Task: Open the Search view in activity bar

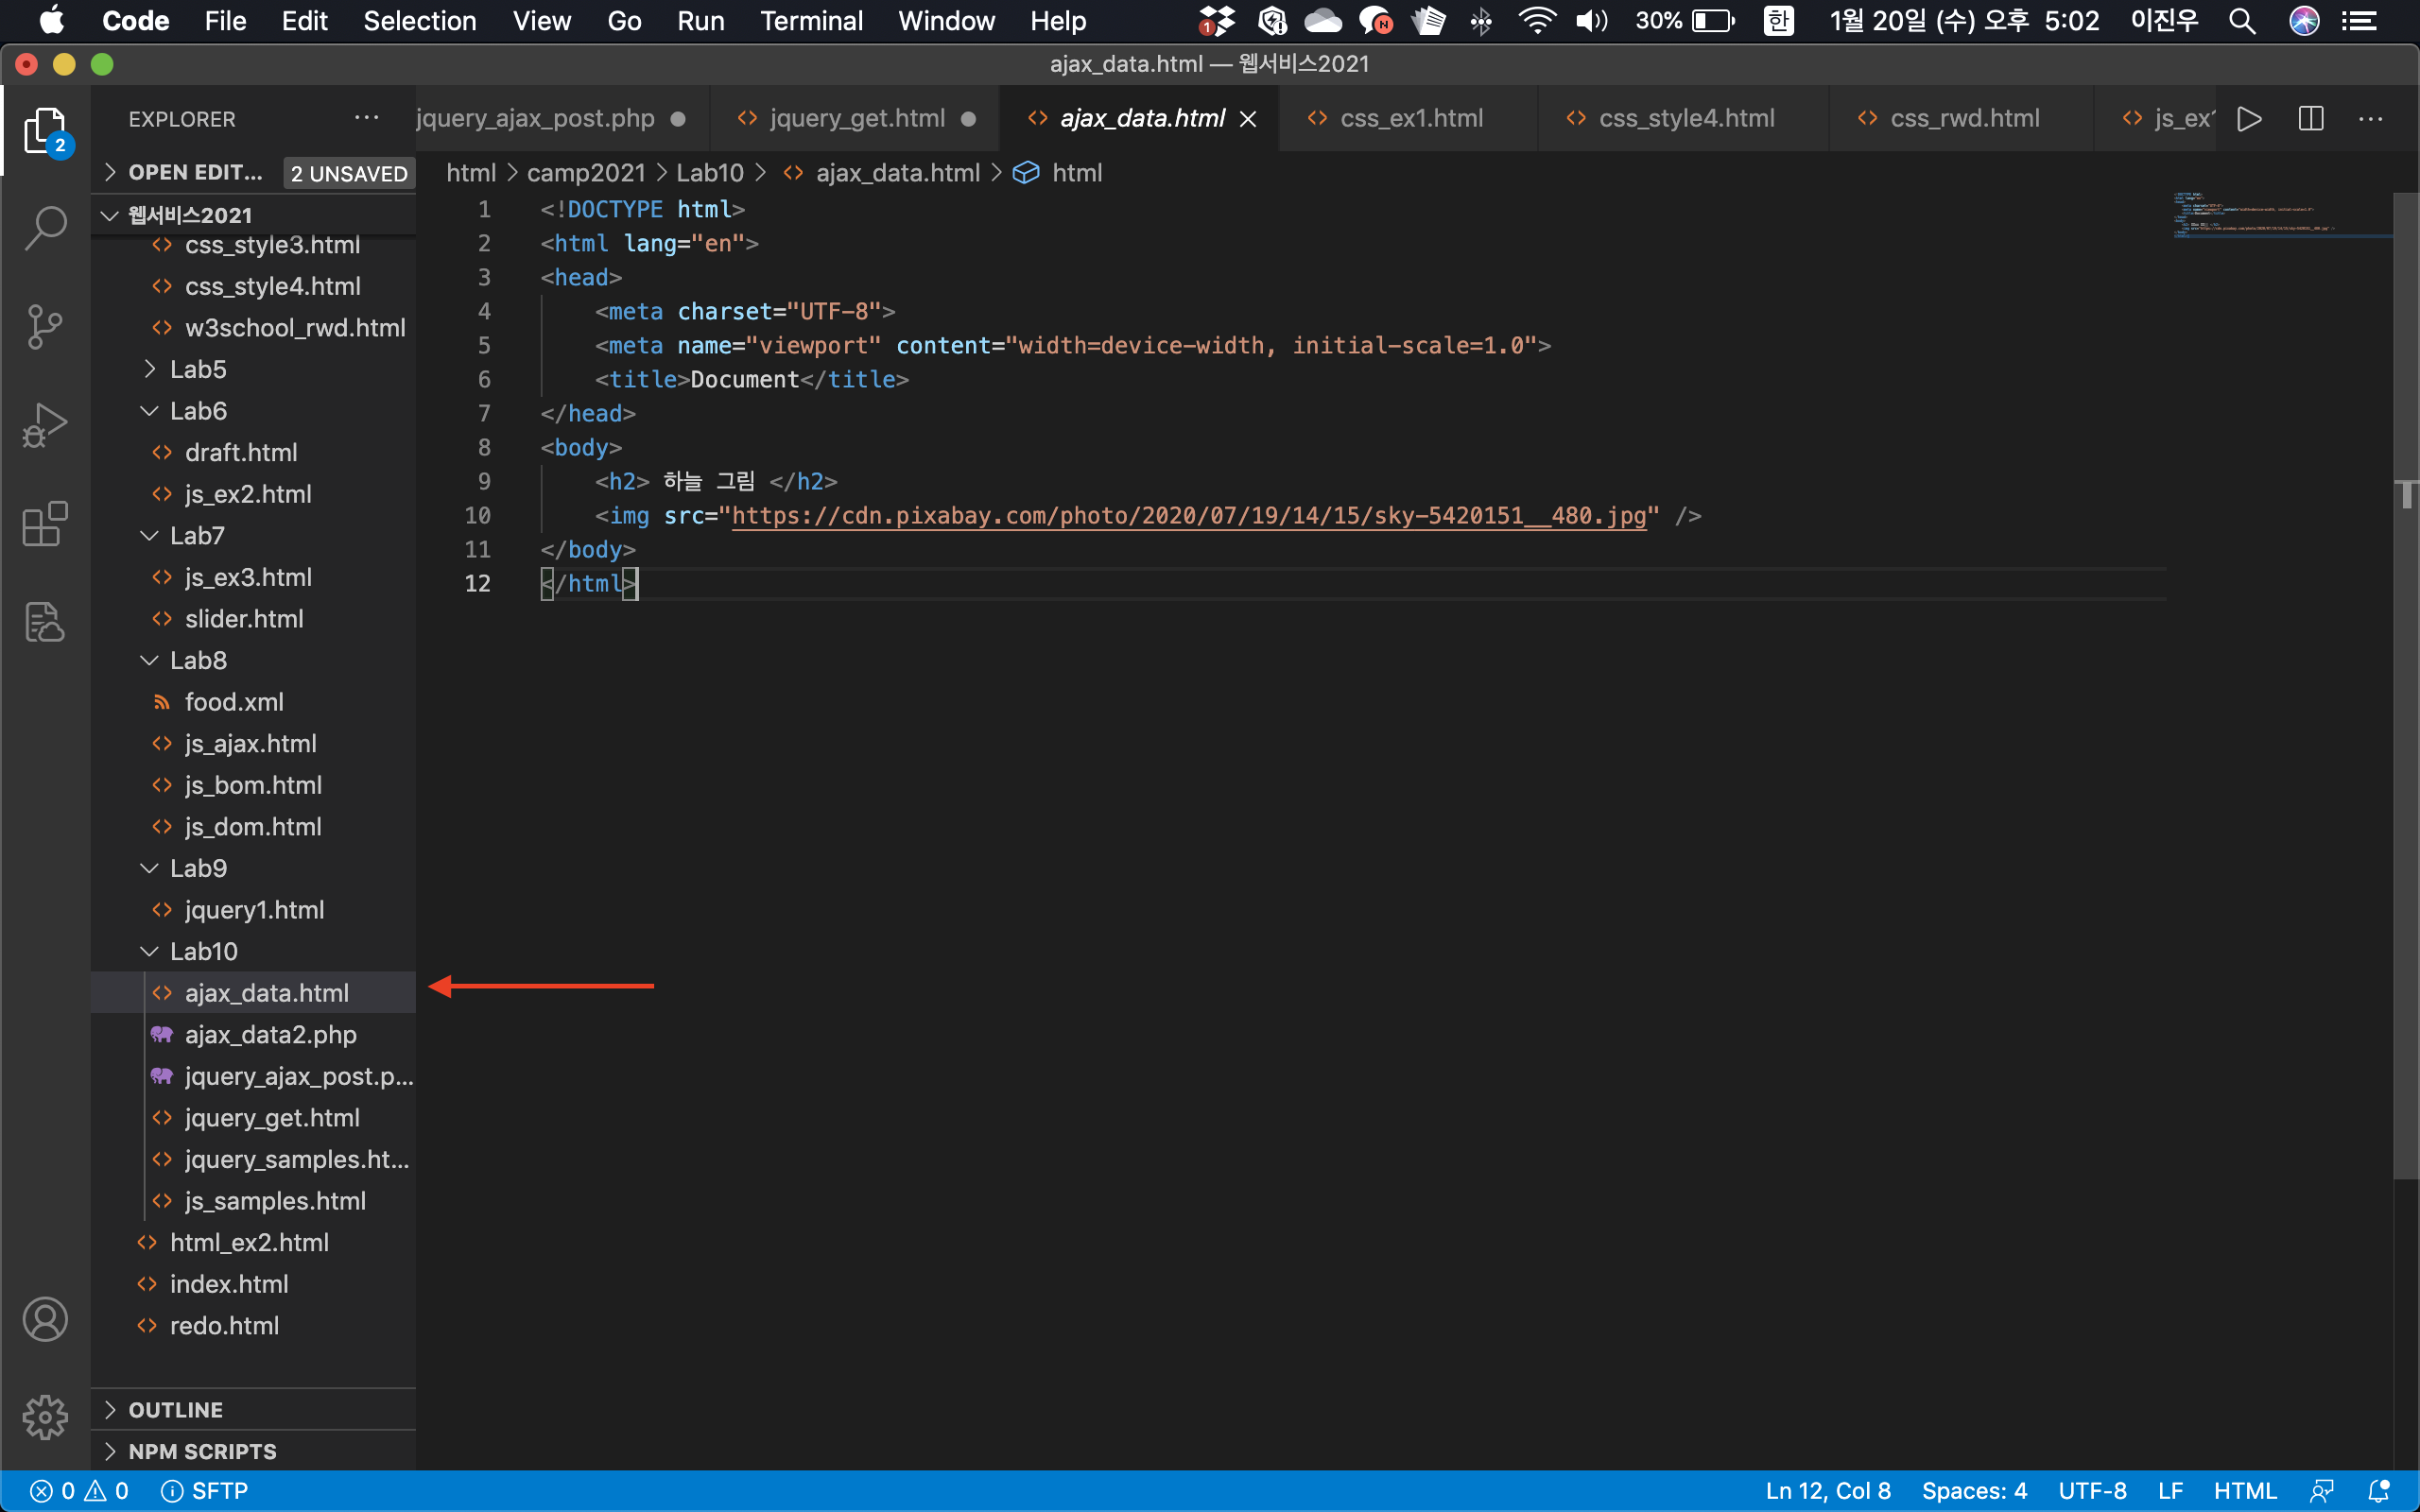Action: pyautogui.click(x=45, y=228)
